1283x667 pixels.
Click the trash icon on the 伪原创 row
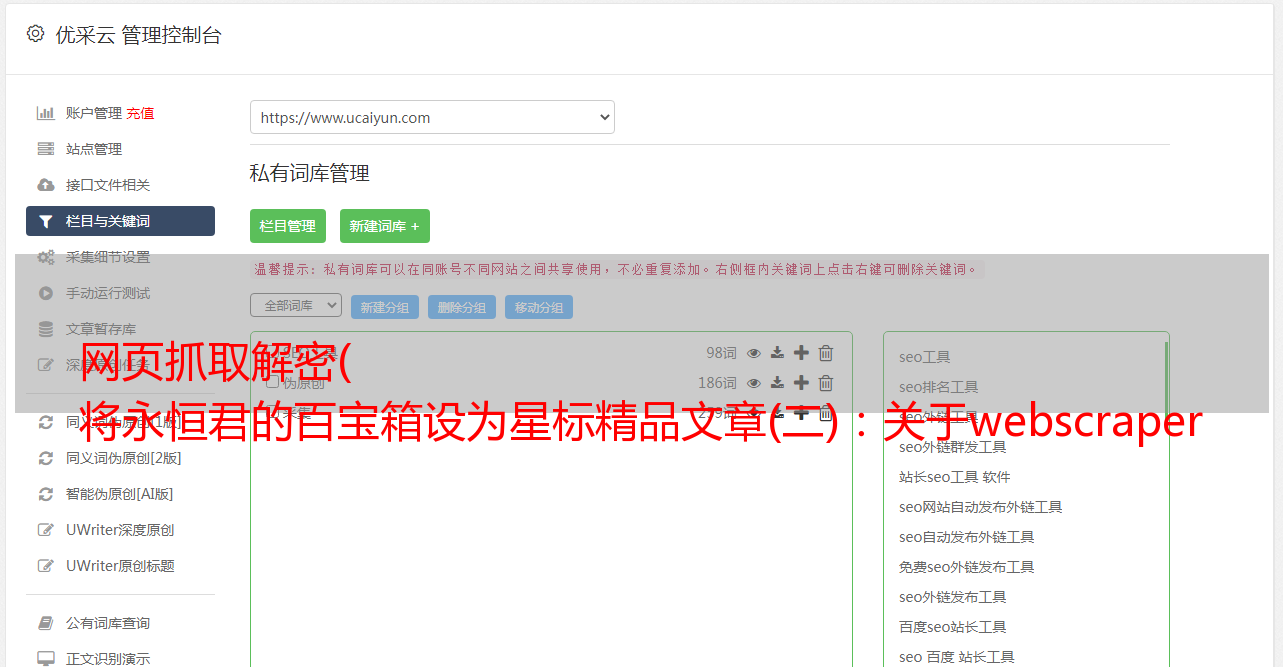826,383
